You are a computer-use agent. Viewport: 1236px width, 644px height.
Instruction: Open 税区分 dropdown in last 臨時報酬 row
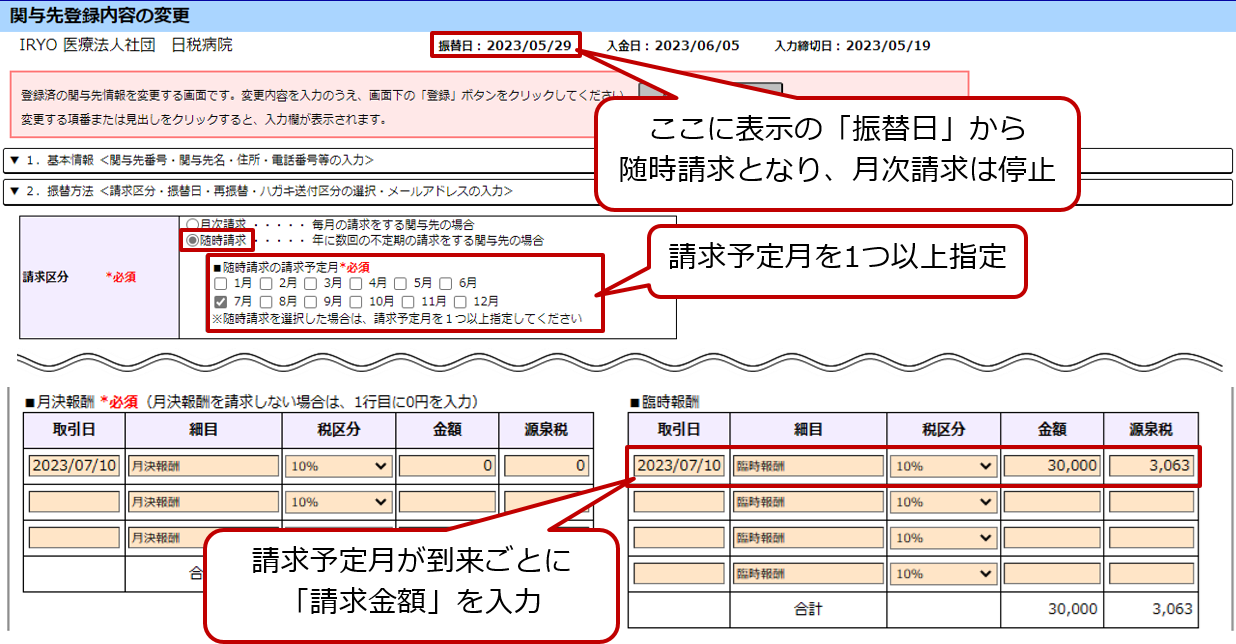[944, 574]
